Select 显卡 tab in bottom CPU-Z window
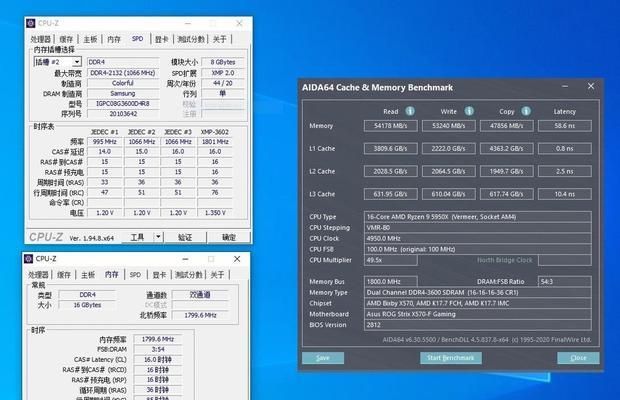Image resolution: width=620 pixels, height=400 pixels. [x=159, y=274]
